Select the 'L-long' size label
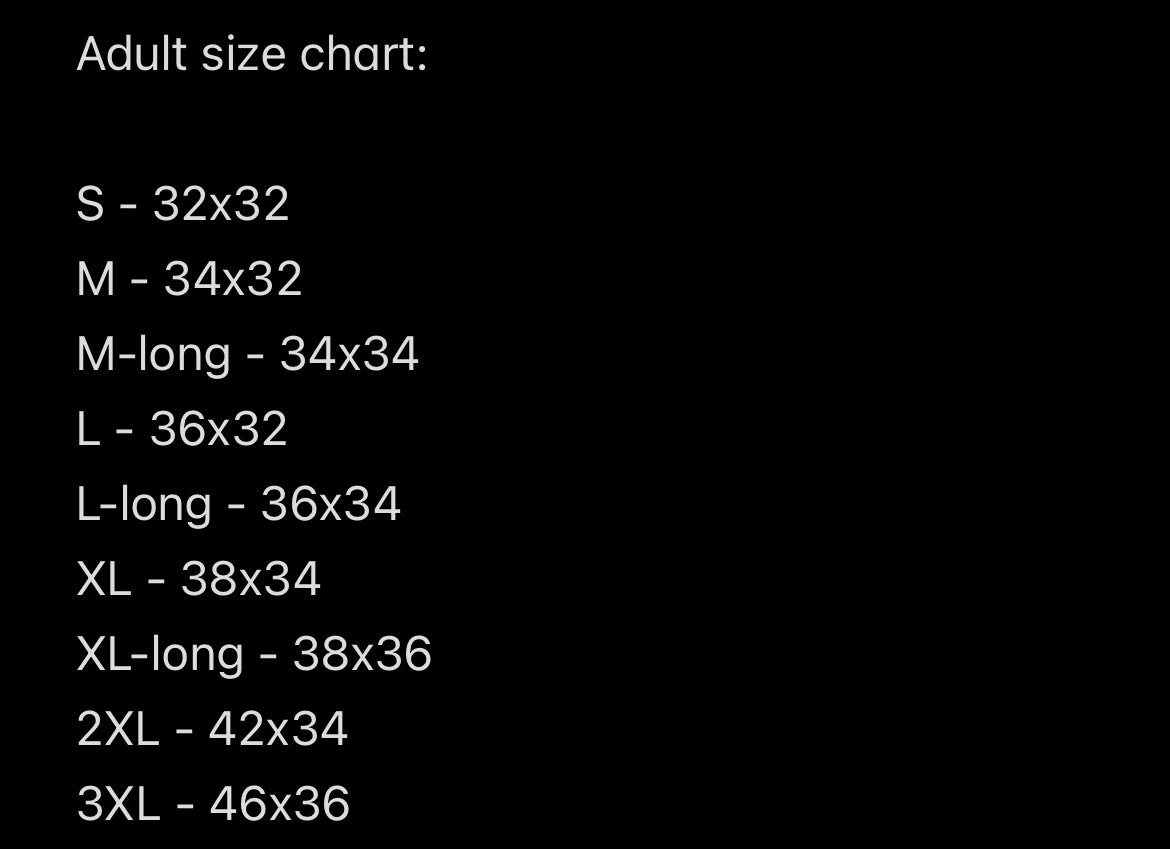 click(144, 504)
